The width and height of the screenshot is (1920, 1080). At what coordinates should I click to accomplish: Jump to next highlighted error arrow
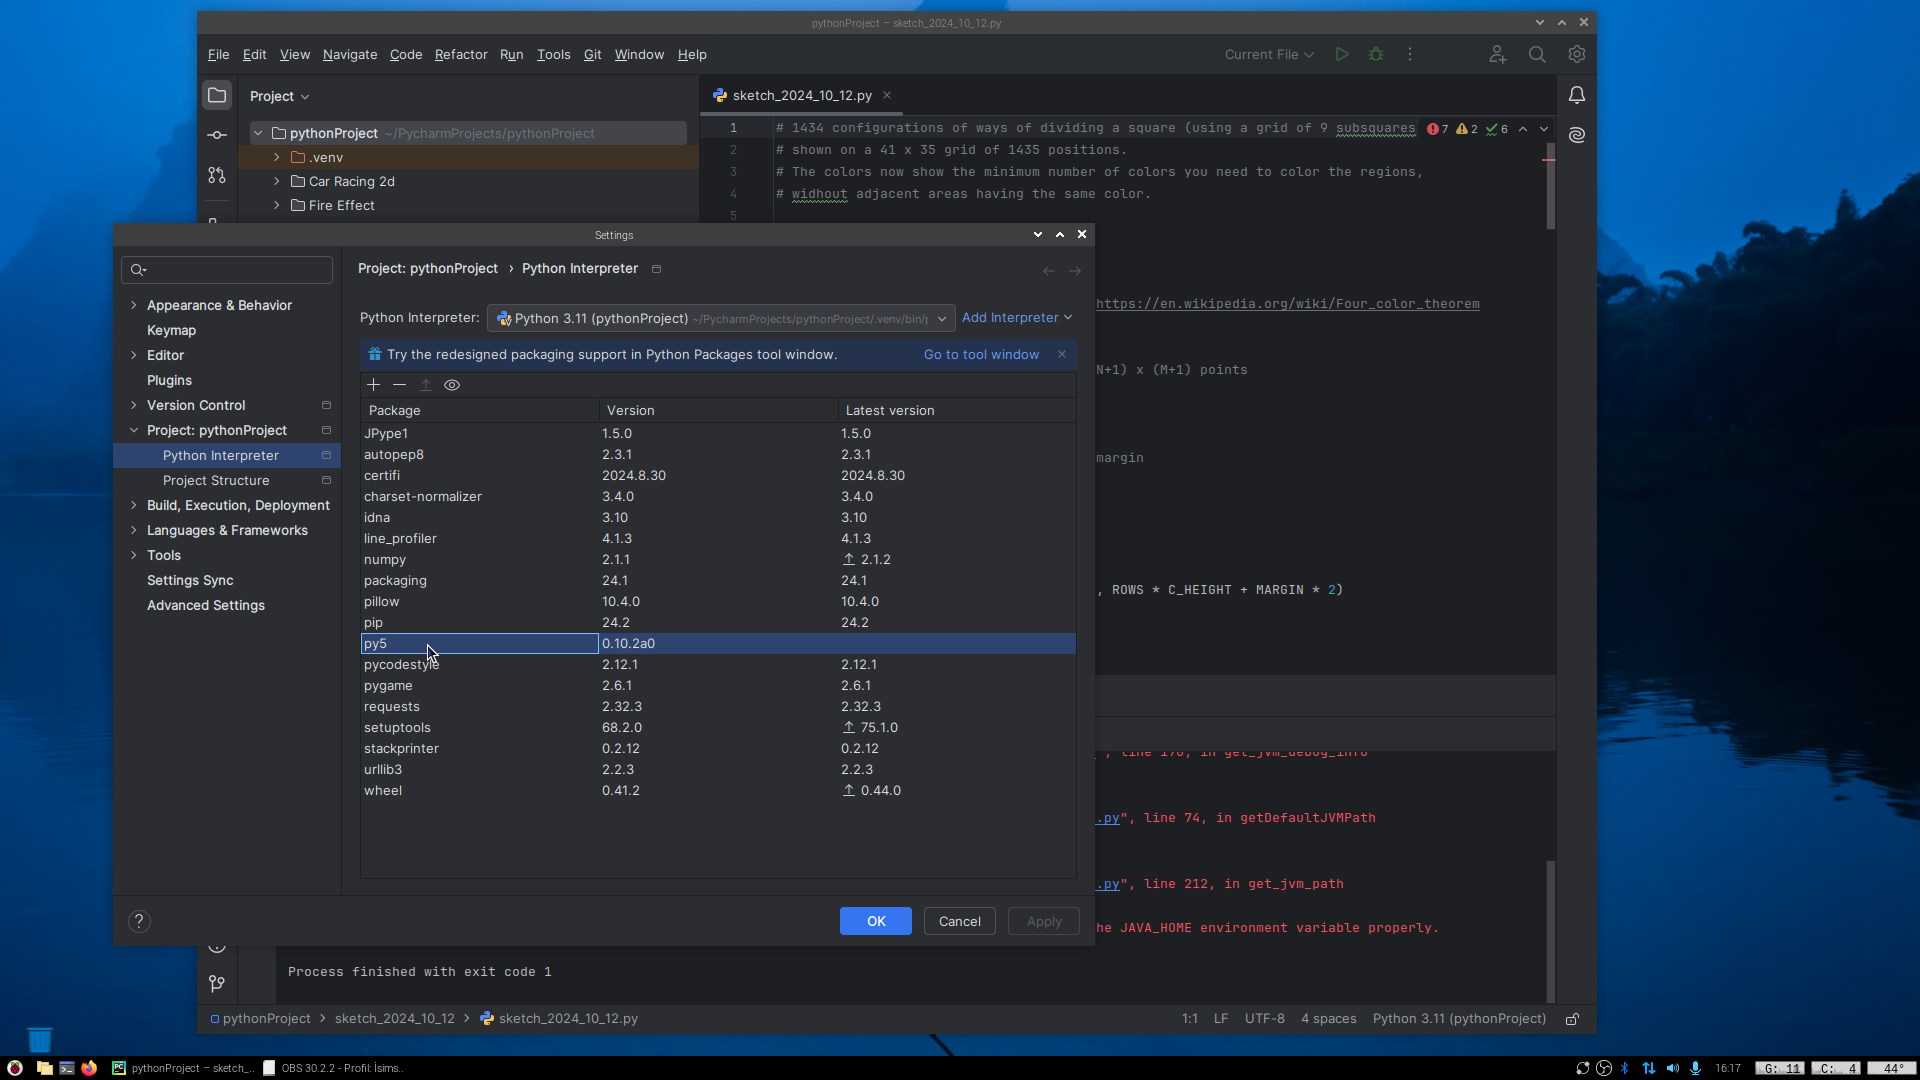point(1544,129)
